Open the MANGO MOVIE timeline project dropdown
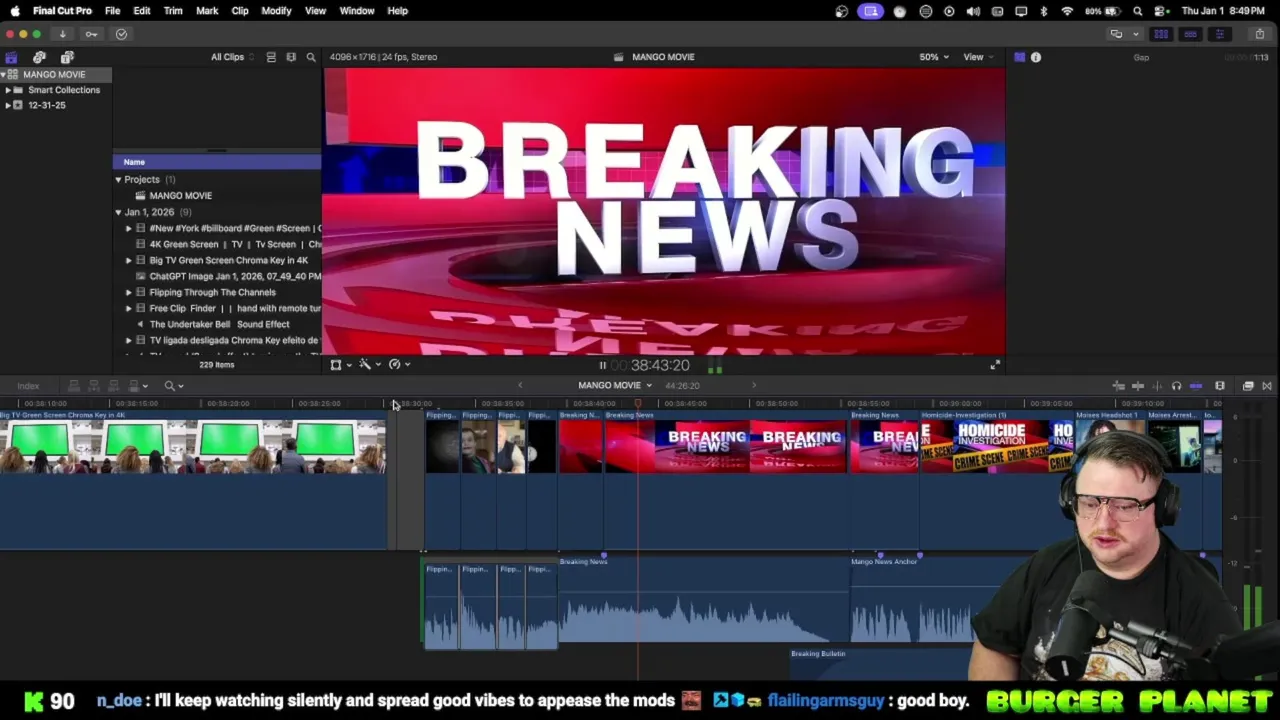 coord(614,385)
